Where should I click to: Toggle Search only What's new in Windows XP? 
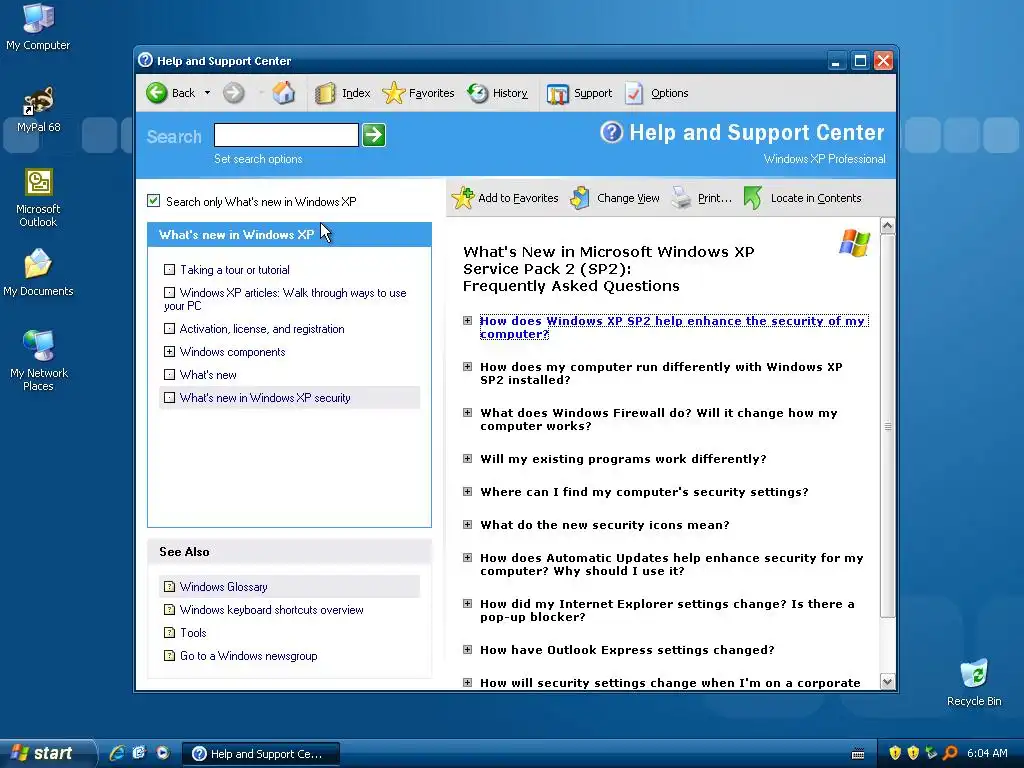[x=153, y=200]
